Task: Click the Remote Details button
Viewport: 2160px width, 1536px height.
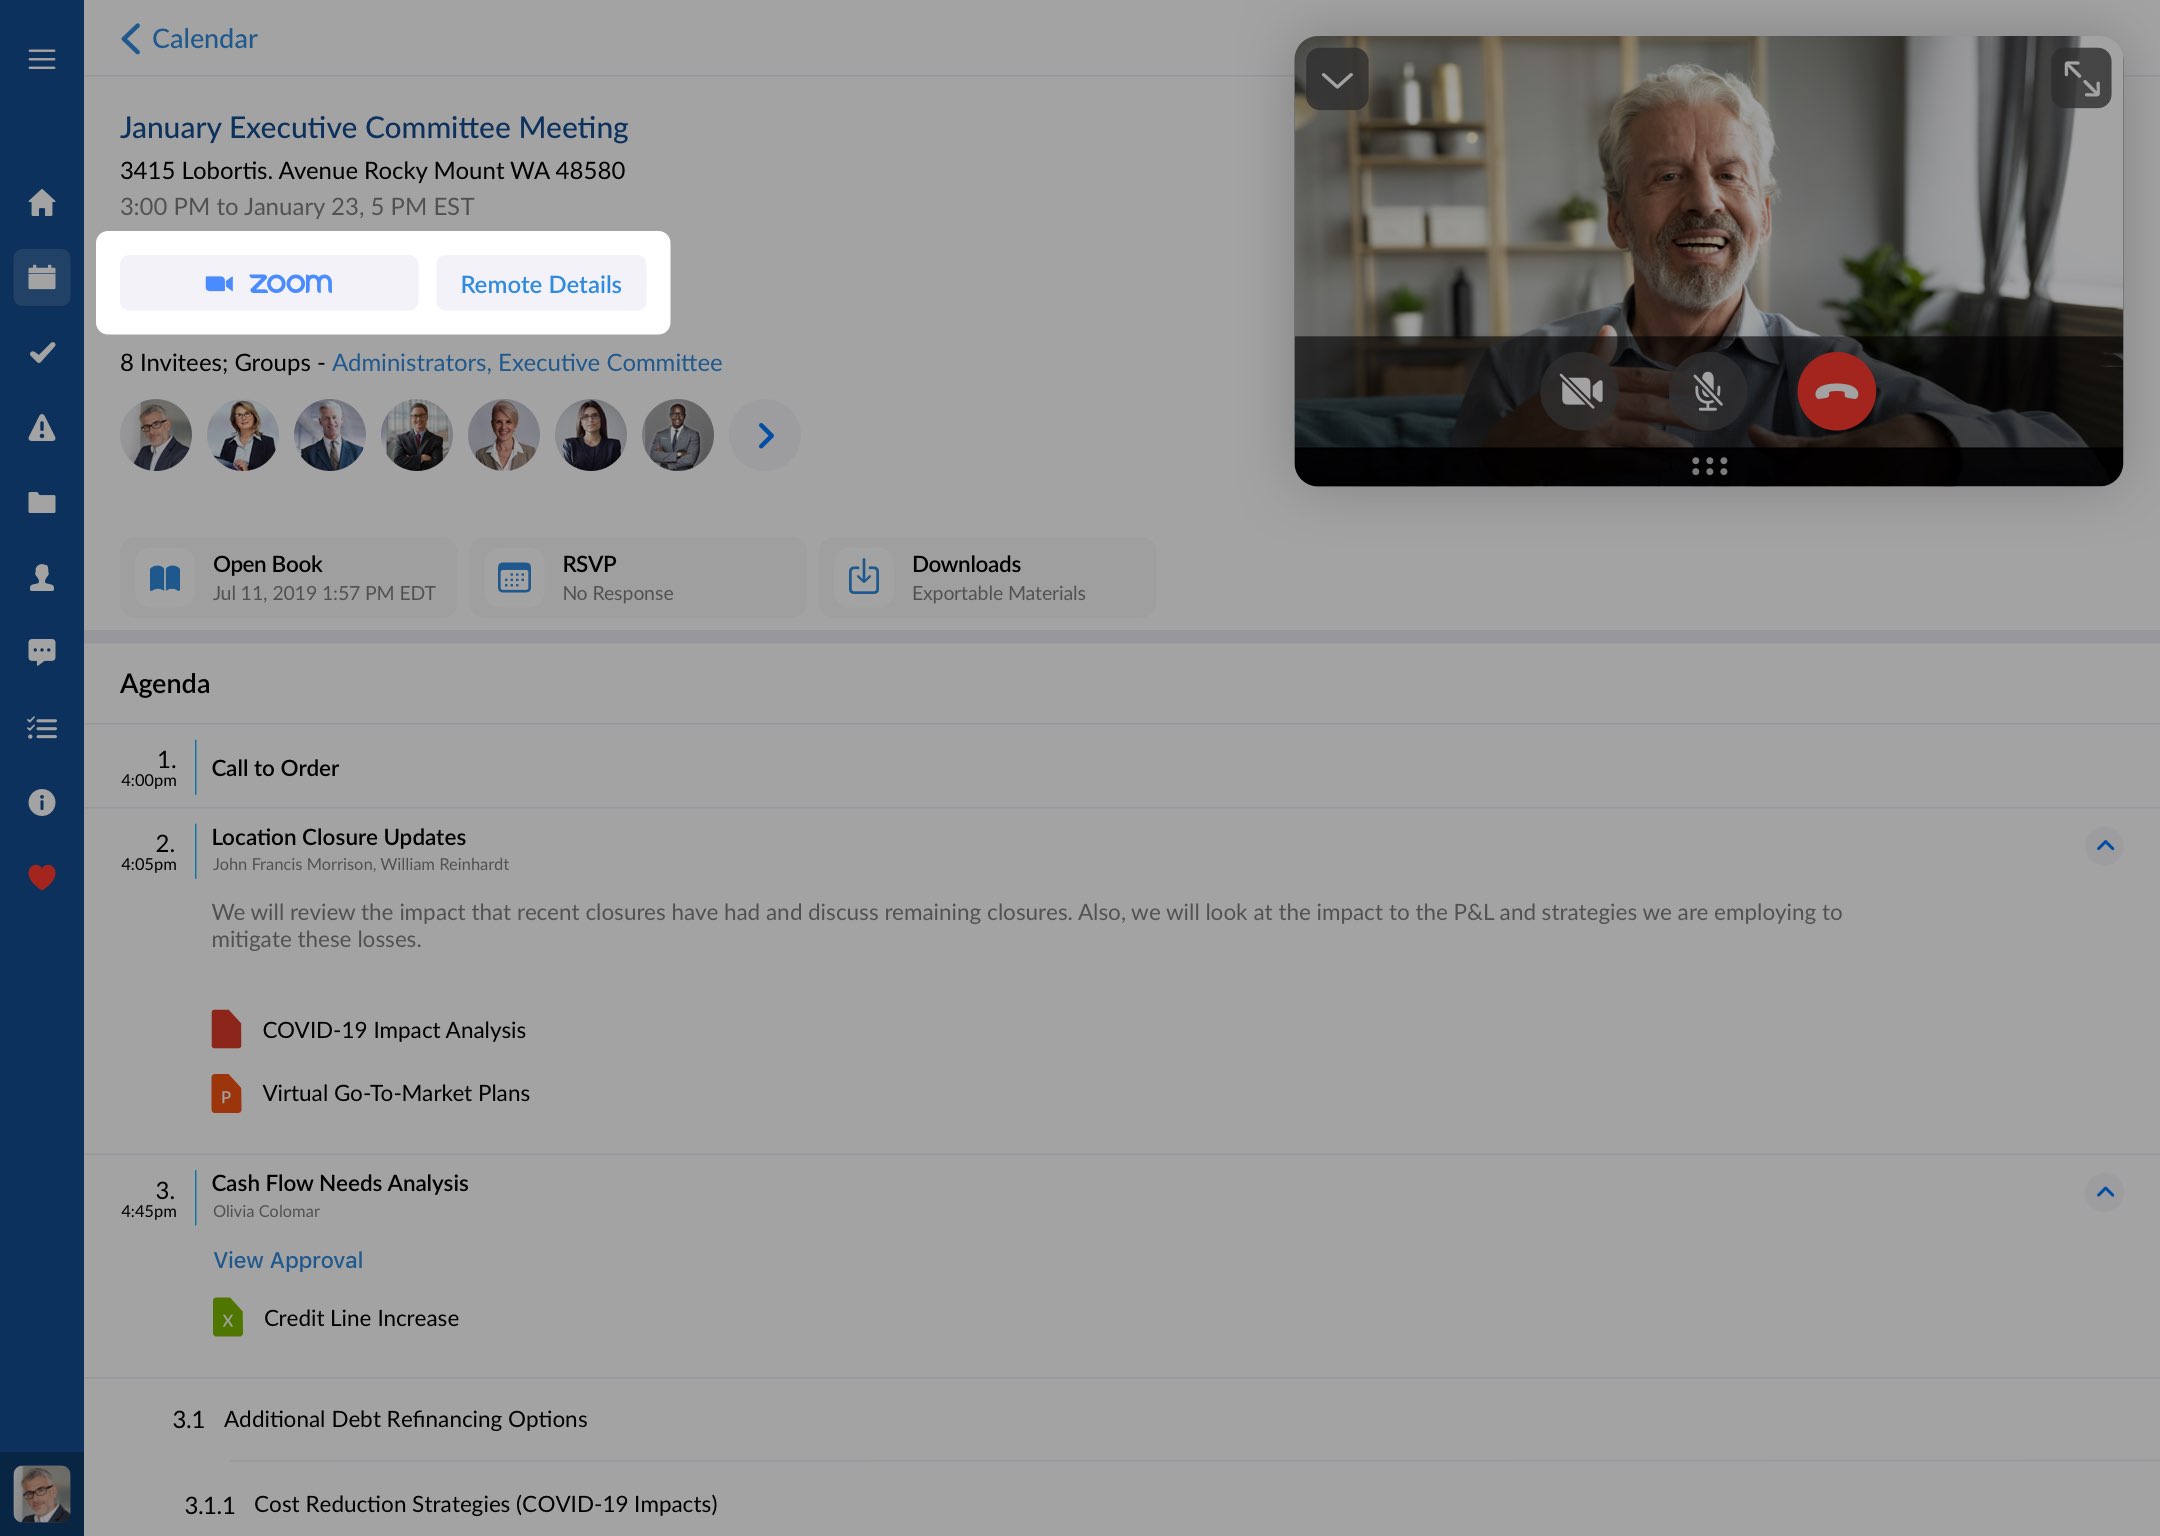Action: (x=541, y=284)
